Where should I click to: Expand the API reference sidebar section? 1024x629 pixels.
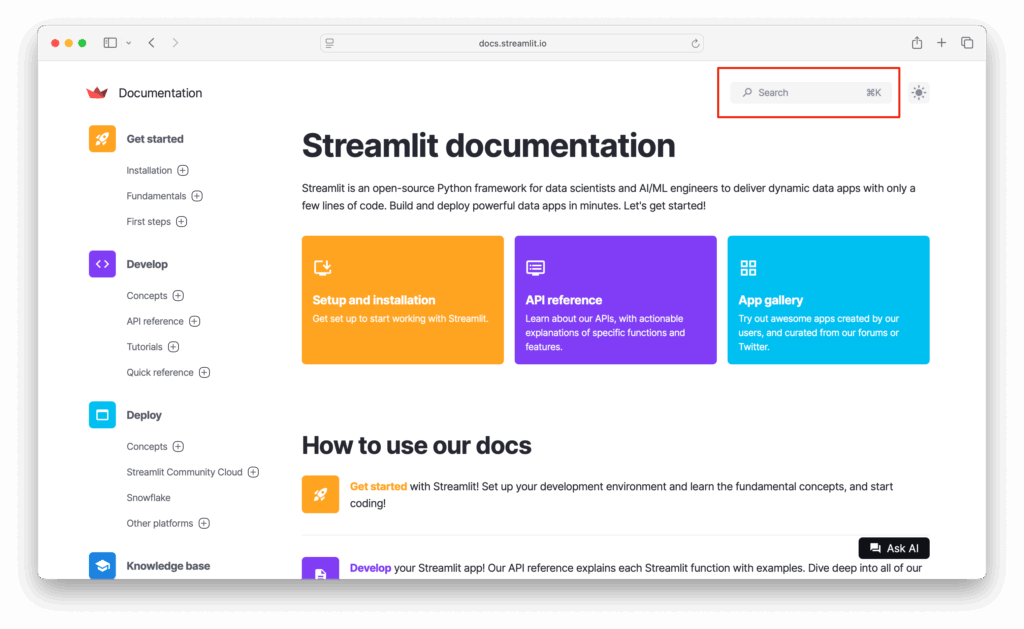tap(195, 322)
